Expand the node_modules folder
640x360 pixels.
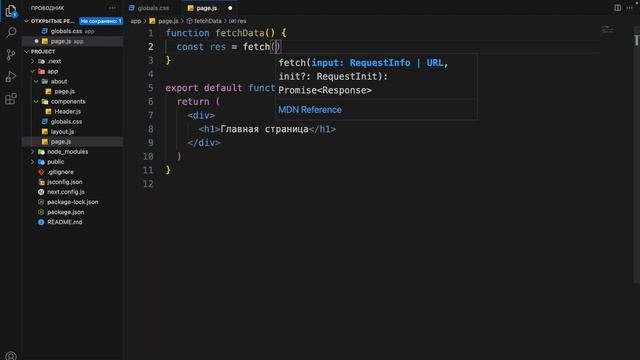click(32, 152)
